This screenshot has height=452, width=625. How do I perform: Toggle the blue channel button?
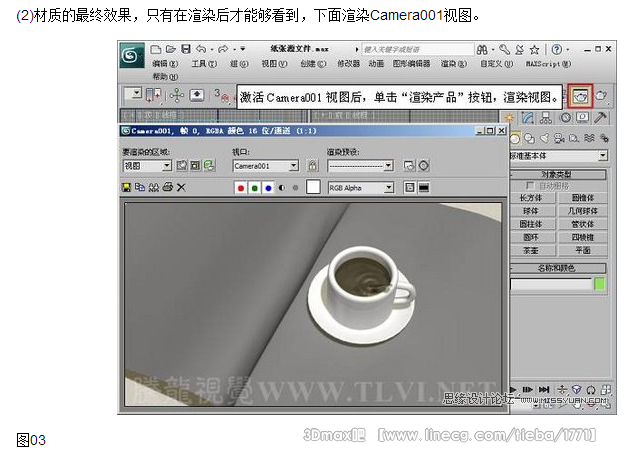click(x=268, y=188)
